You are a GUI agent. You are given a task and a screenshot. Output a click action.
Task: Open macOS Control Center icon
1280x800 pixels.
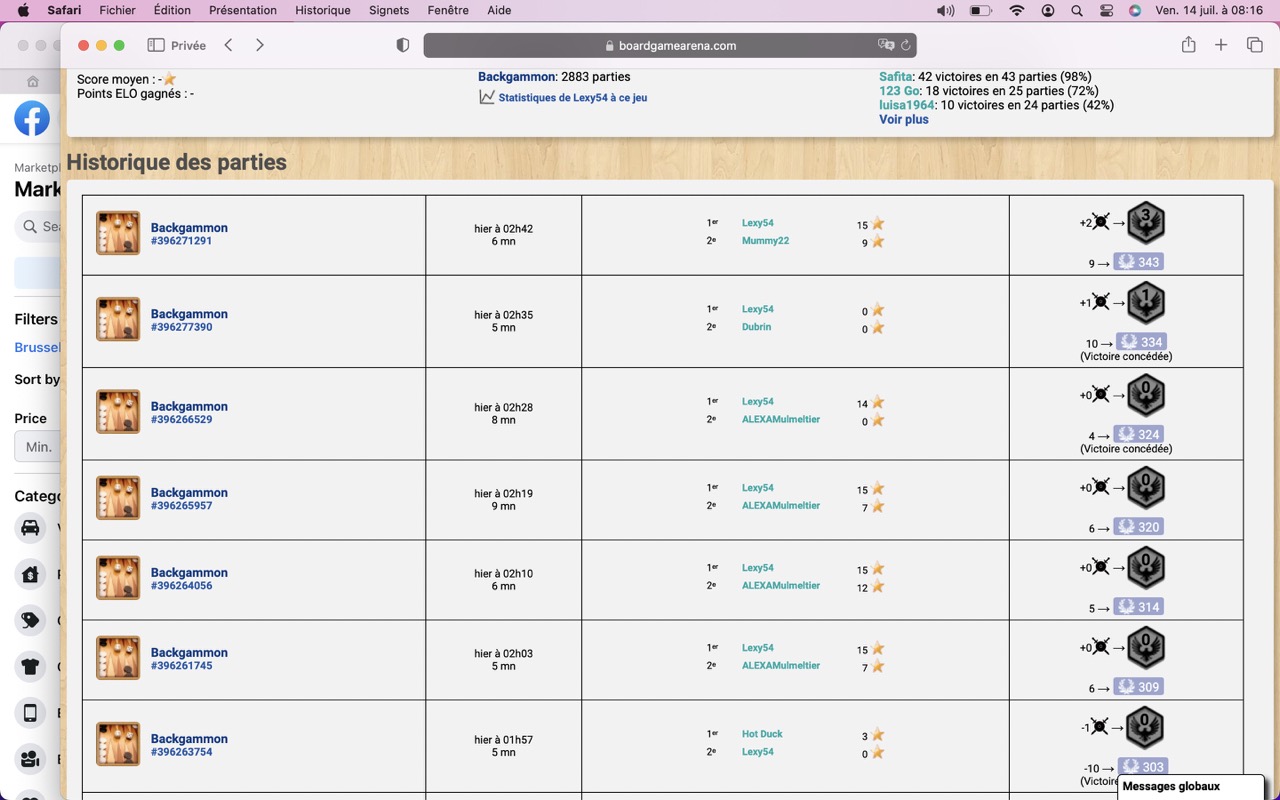click(1106, 10)
